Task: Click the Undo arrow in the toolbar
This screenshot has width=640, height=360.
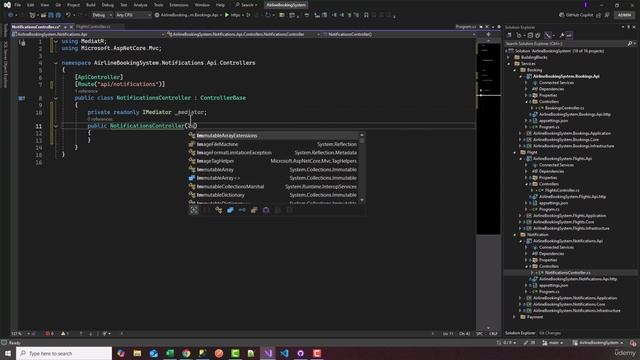Action: click(68, 15)
